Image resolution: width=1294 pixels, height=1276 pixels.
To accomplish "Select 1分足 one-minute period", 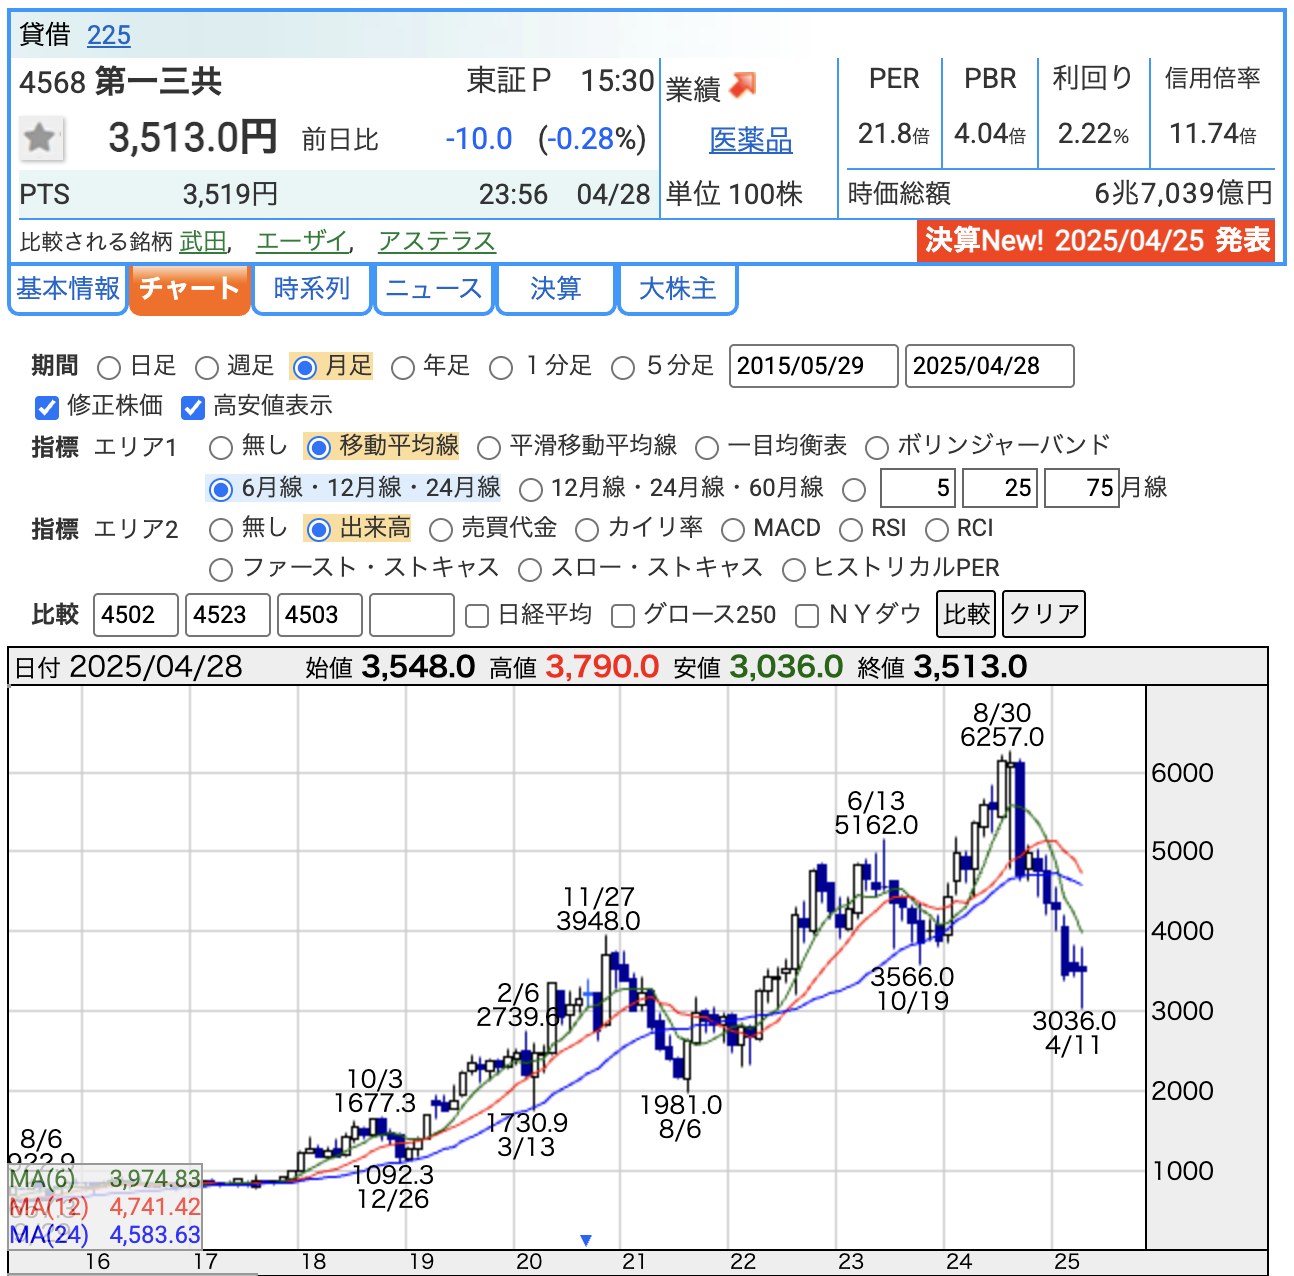I will click(x=501, y=368).
